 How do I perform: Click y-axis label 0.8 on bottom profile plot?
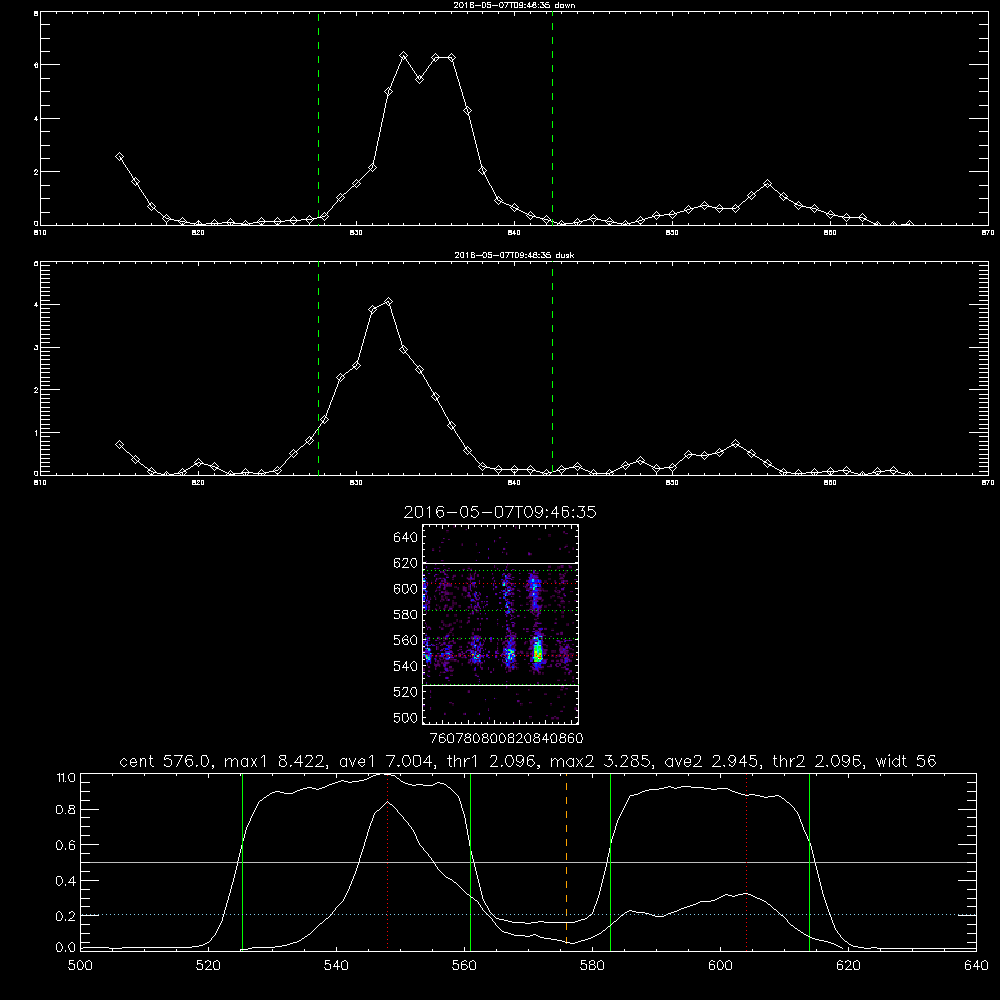(66, 809)
